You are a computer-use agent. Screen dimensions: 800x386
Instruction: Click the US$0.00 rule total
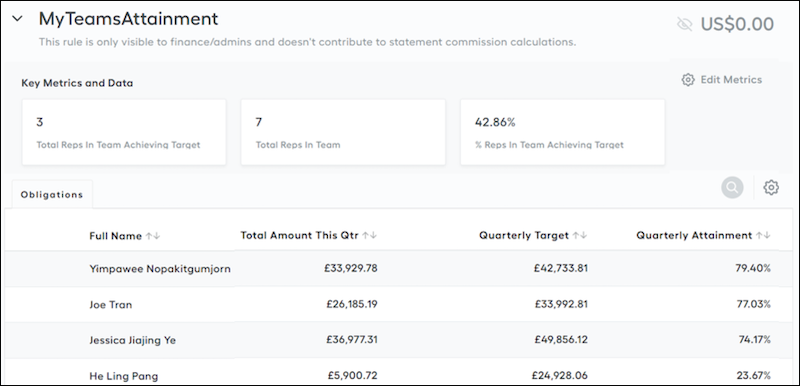coord(737,24)
